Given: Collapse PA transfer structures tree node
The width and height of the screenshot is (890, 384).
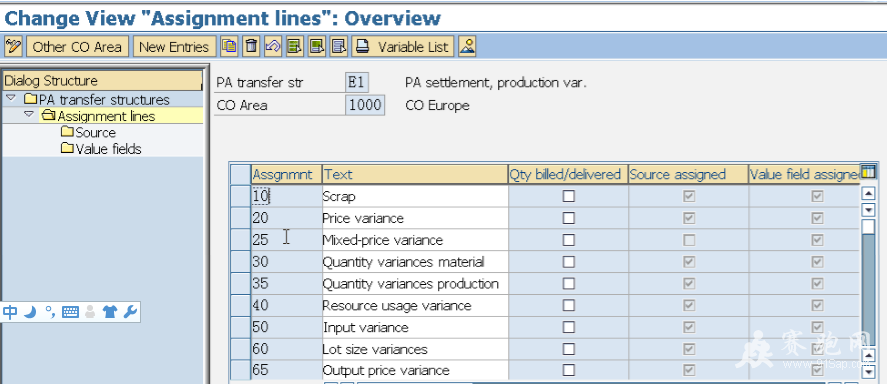Looking at the screenshot, I should pos(10,99).
